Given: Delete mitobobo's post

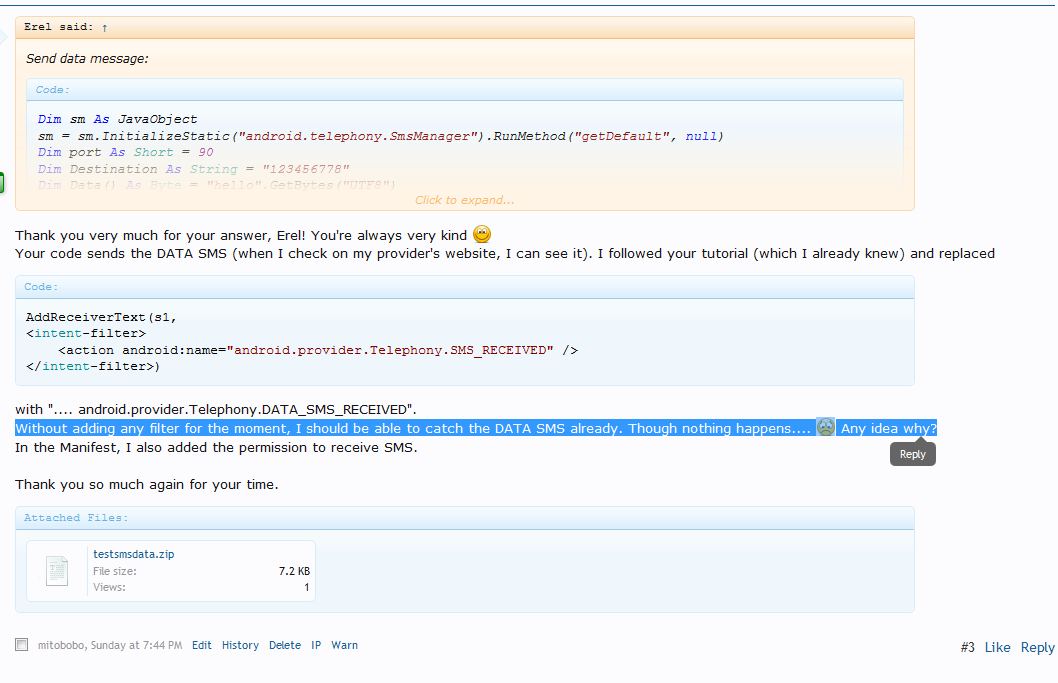Looking at the screenshot, I should coord(285,645).
